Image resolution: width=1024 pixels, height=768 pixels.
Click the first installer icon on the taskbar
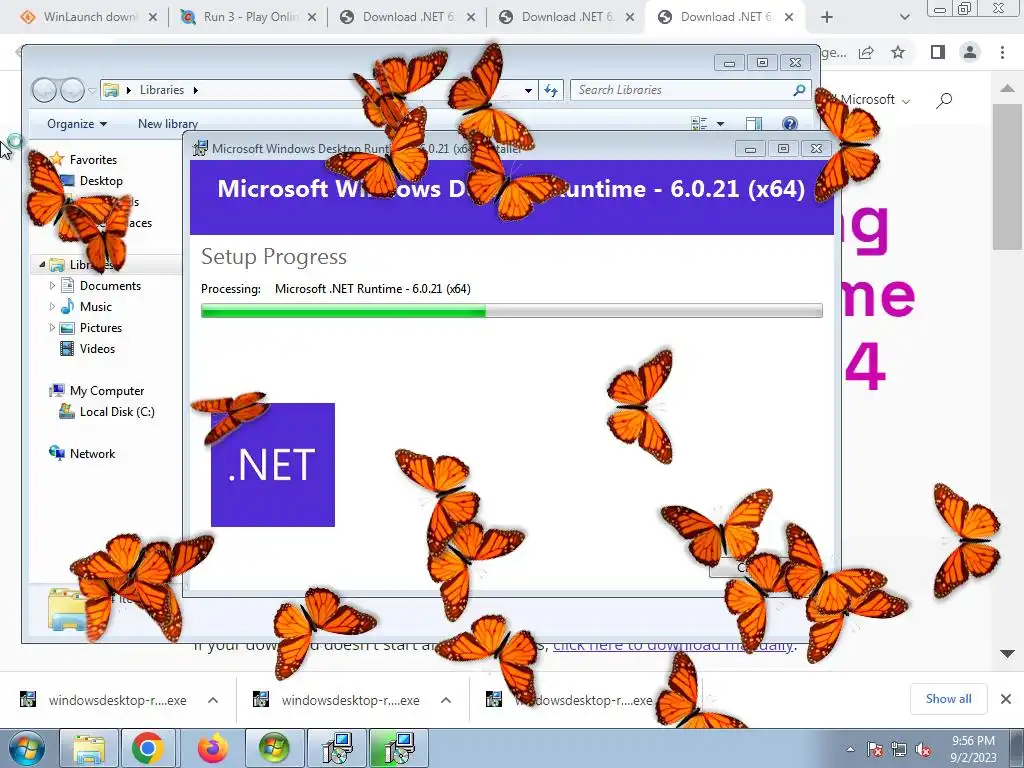point(336,748)
